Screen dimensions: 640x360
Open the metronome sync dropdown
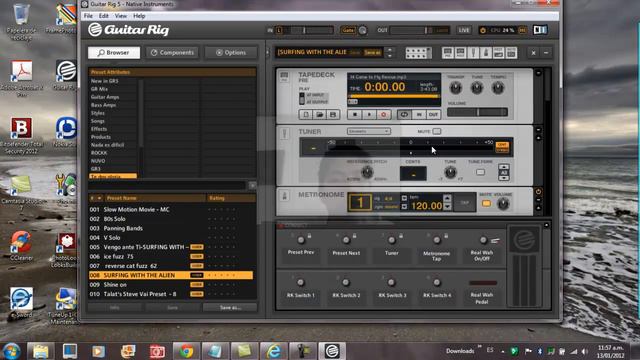(x=404, y=207)
